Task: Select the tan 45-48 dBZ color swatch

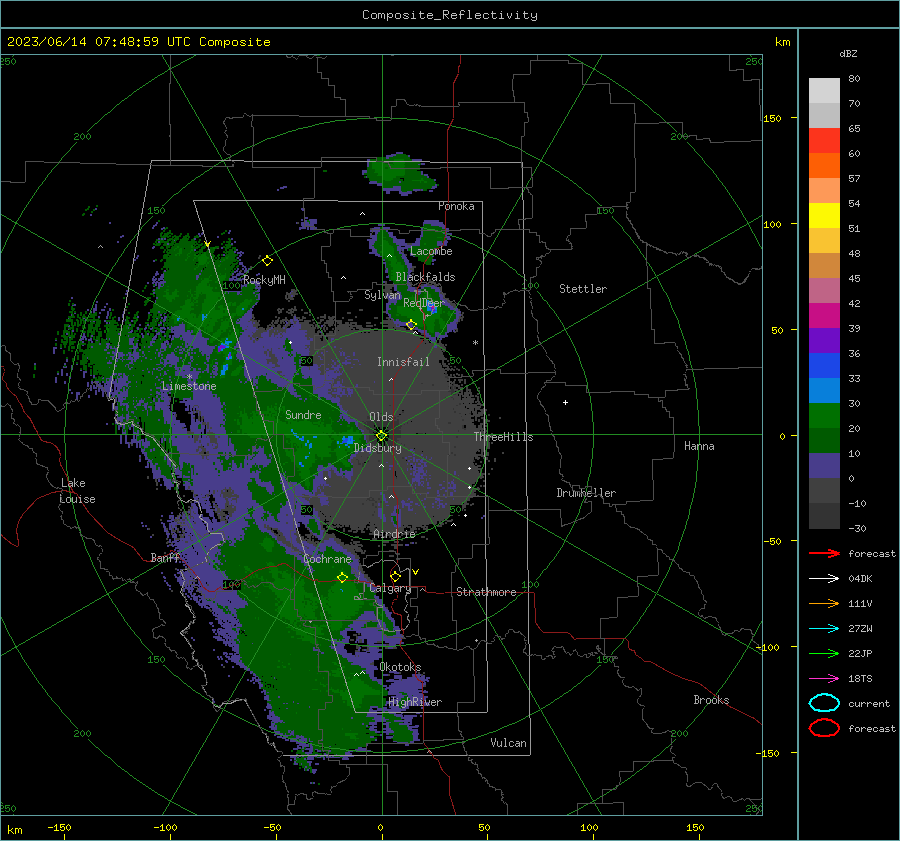Action: [824, 265]
